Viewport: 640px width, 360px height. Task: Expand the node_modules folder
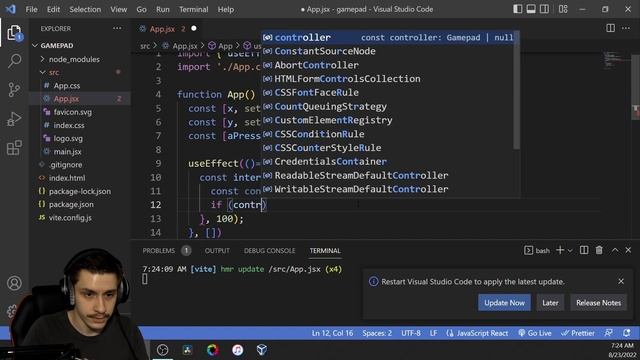[74, 59]
